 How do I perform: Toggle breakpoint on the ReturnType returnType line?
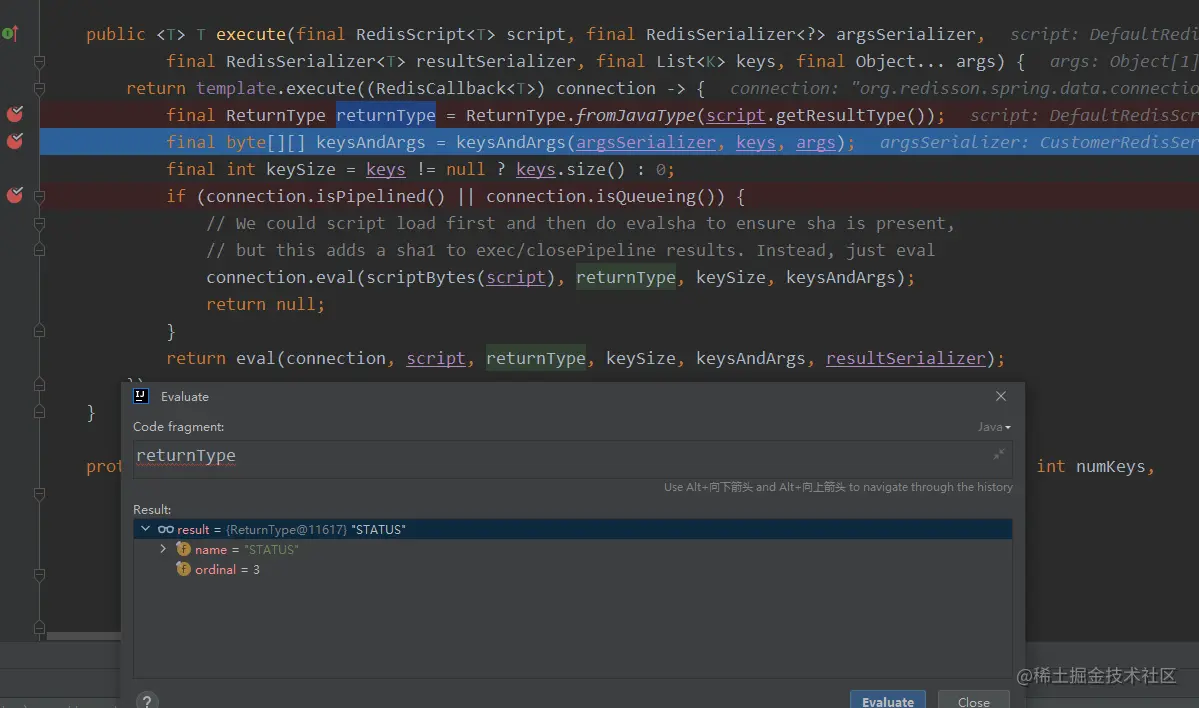point(15,115)
